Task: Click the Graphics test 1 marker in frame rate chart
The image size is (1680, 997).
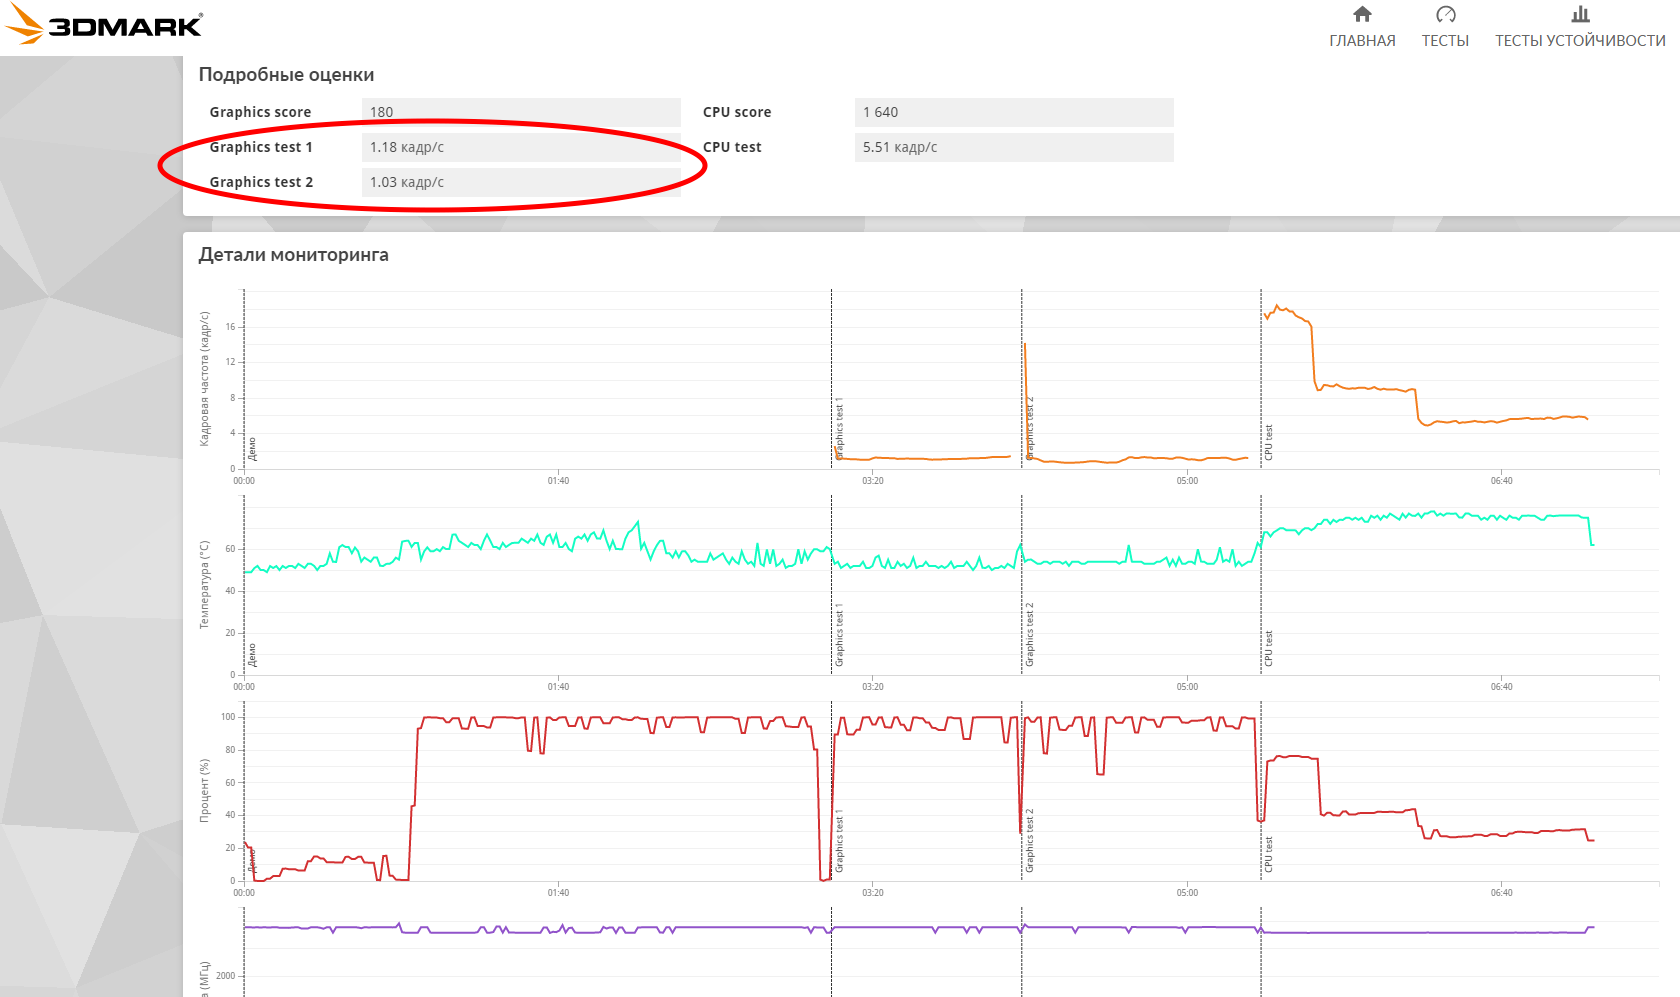Action: click(x=839, y=429)
